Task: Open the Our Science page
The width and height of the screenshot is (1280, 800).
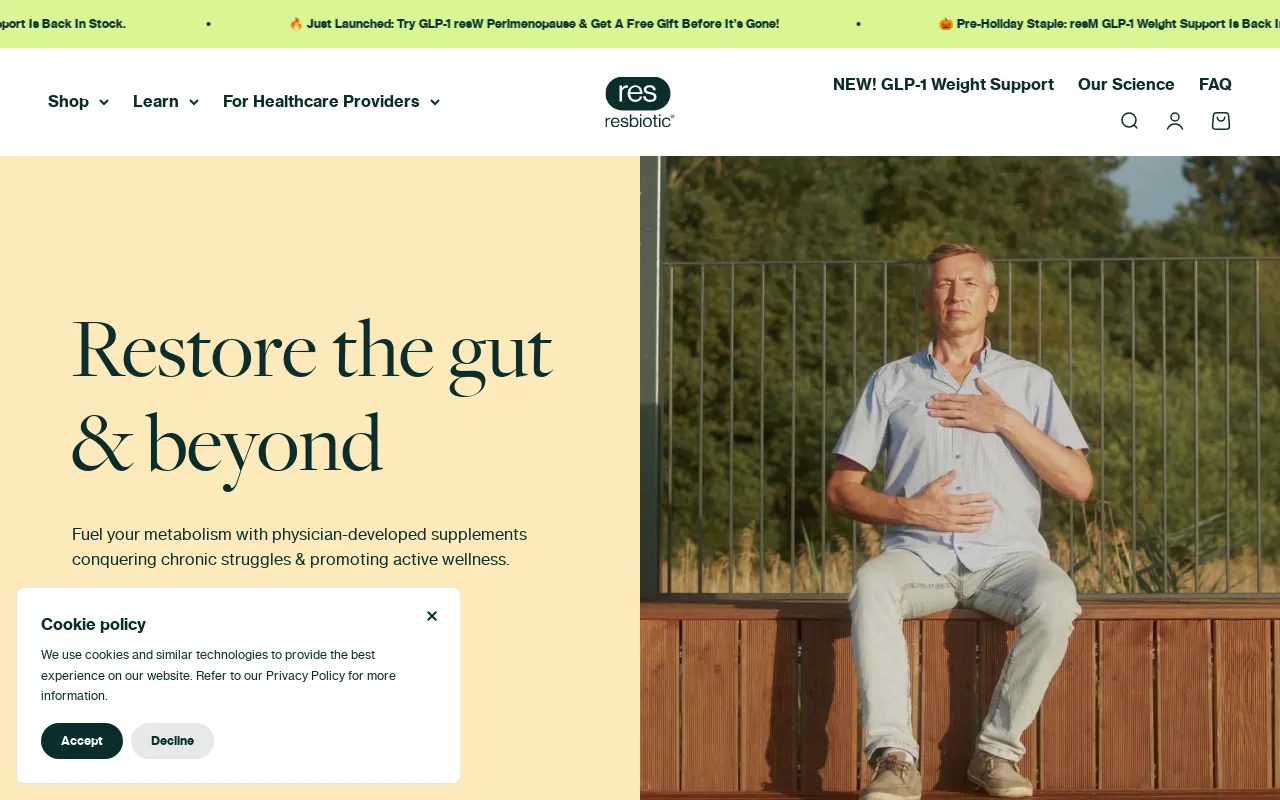Action: tap(1126, 84)
